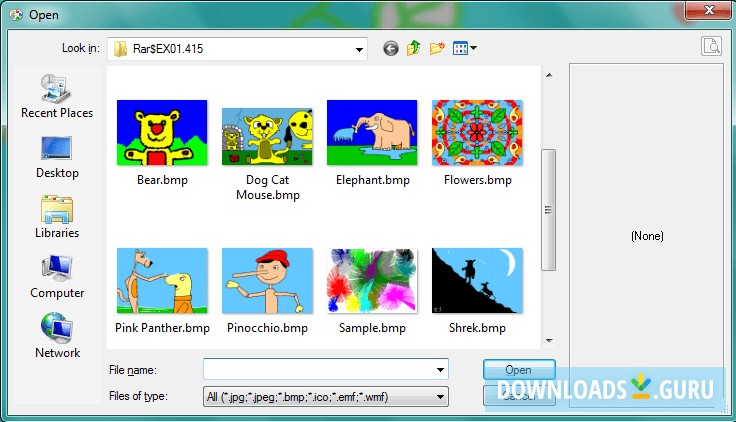Select the Pink Panther.bmp thumbnail
The height and width of the screenshot is (422, 736).
point(162,281)
